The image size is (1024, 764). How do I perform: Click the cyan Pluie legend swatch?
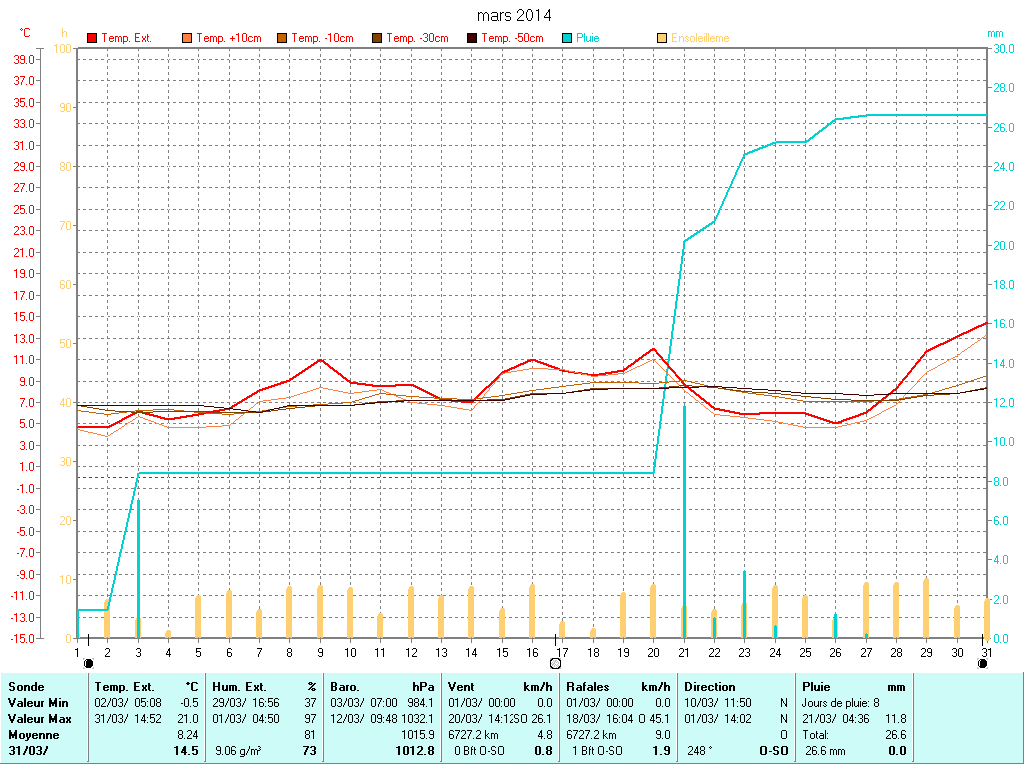[567, 38]
